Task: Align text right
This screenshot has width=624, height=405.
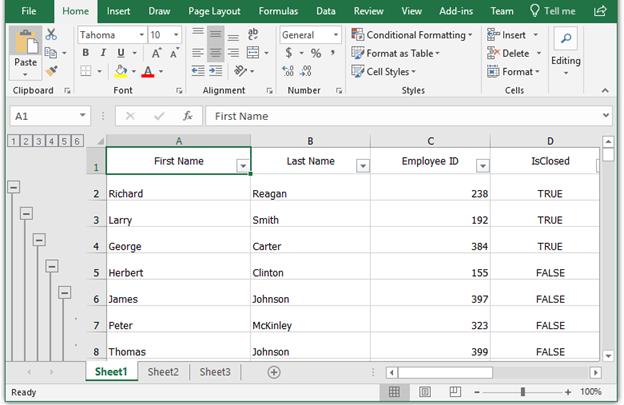Action: tap(233, 53)
